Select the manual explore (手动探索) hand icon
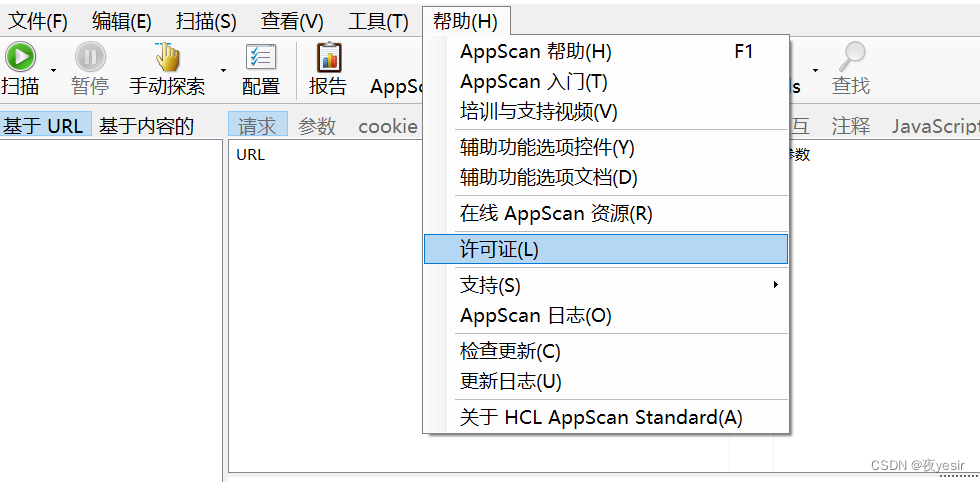 [x=167, y=57]
